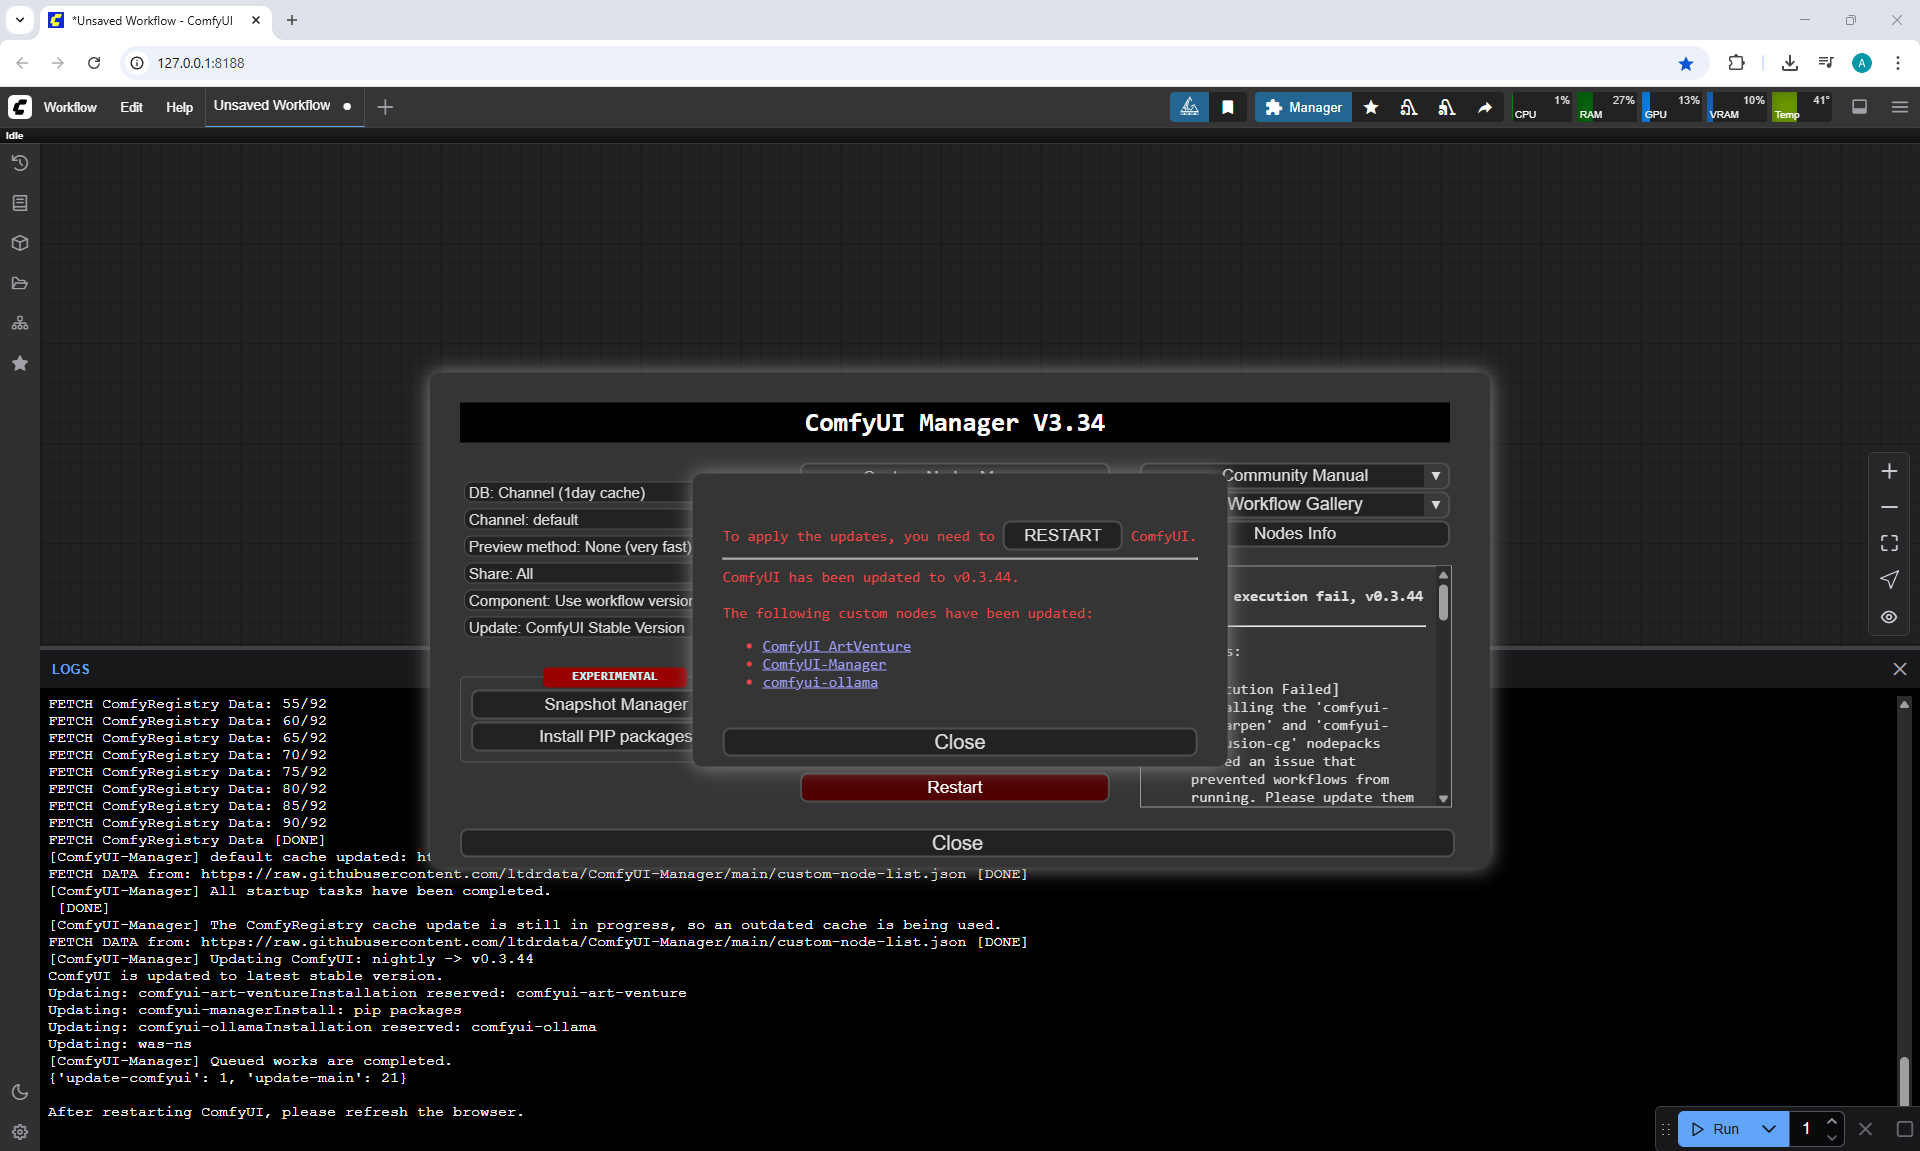Select the Unsaved Workflow tab

272,106
